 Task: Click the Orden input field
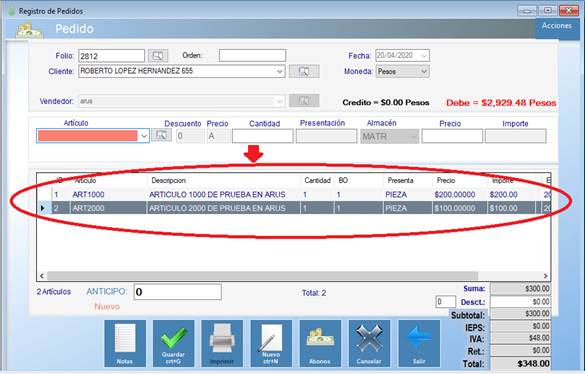pyautogui.click(x=252, y=56)
